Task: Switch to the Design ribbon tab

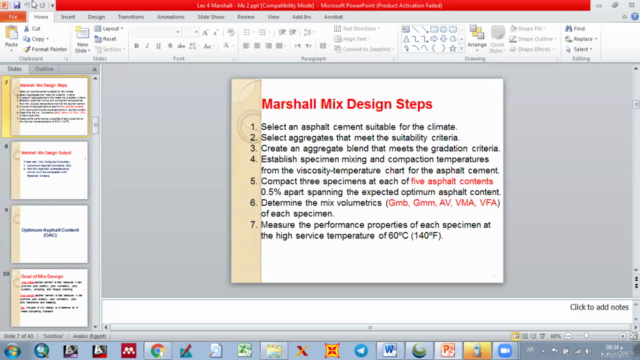Action: (x=96, y=17)
